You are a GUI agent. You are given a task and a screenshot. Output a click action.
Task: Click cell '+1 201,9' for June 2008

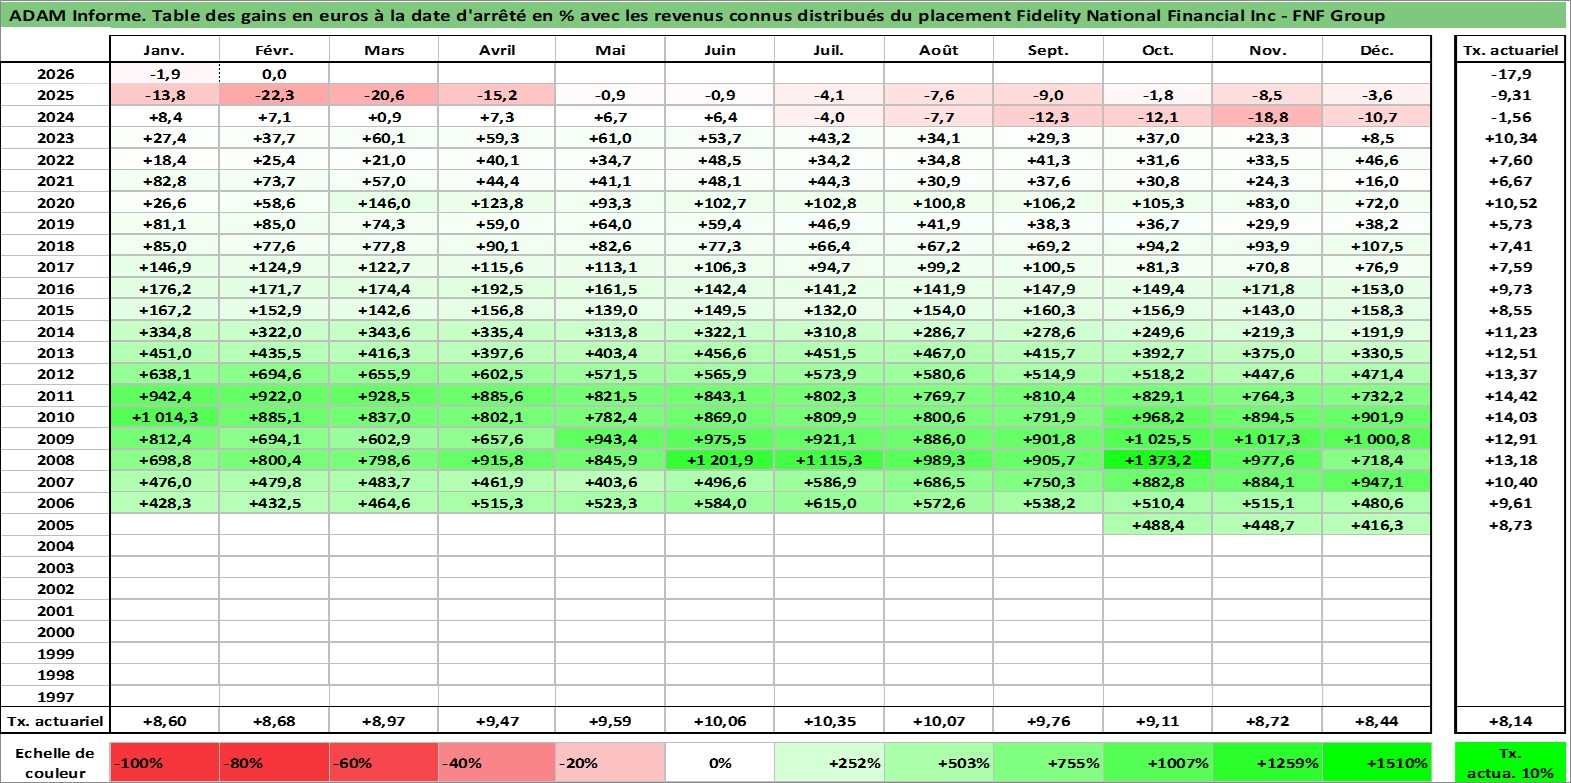[720, 460]
